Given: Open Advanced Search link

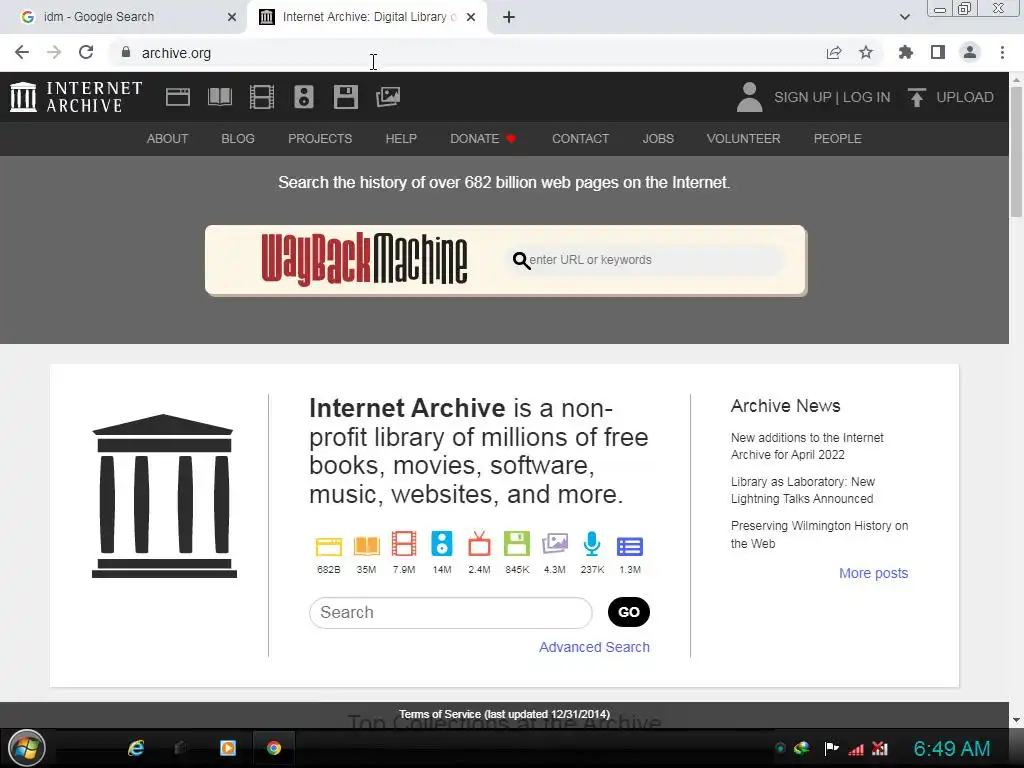Looking at the screenshot, I should coord(594,647).
